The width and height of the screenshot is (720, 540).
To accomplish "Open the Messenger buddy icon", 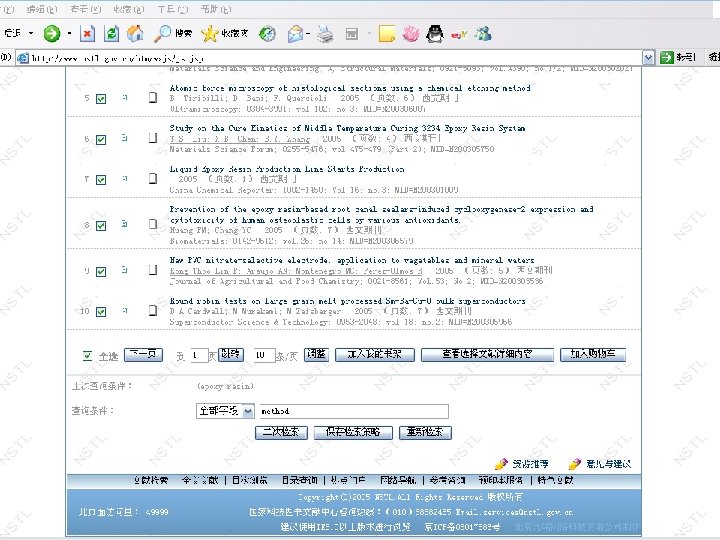I will click(x=484, y=34).
